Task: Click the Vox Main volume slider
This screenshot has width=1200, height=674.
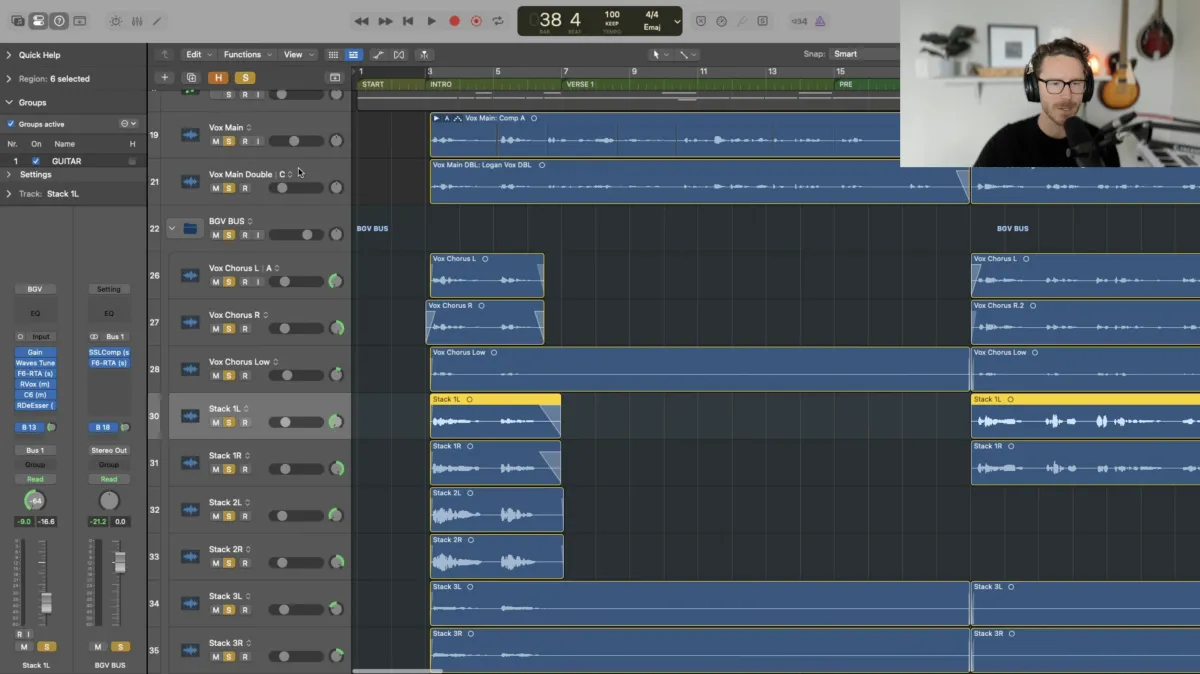Action: click(292, 141)
